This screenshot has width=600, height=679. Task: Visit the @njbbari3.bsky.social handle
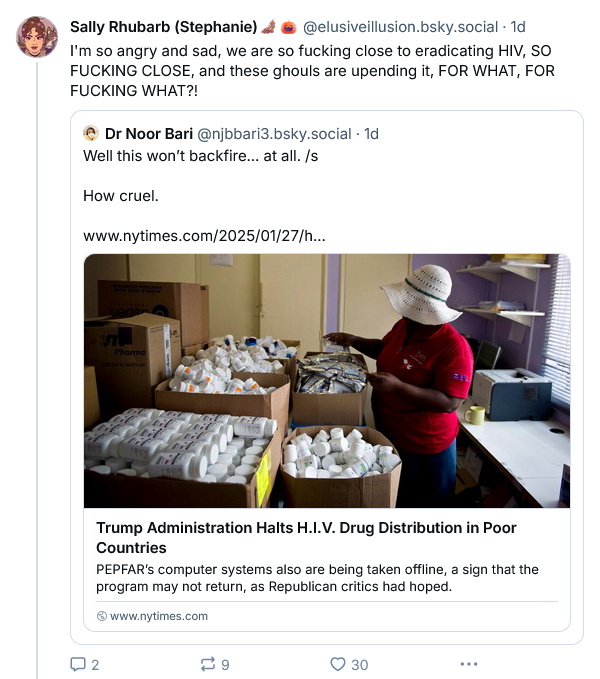click(x=276, y=133)
